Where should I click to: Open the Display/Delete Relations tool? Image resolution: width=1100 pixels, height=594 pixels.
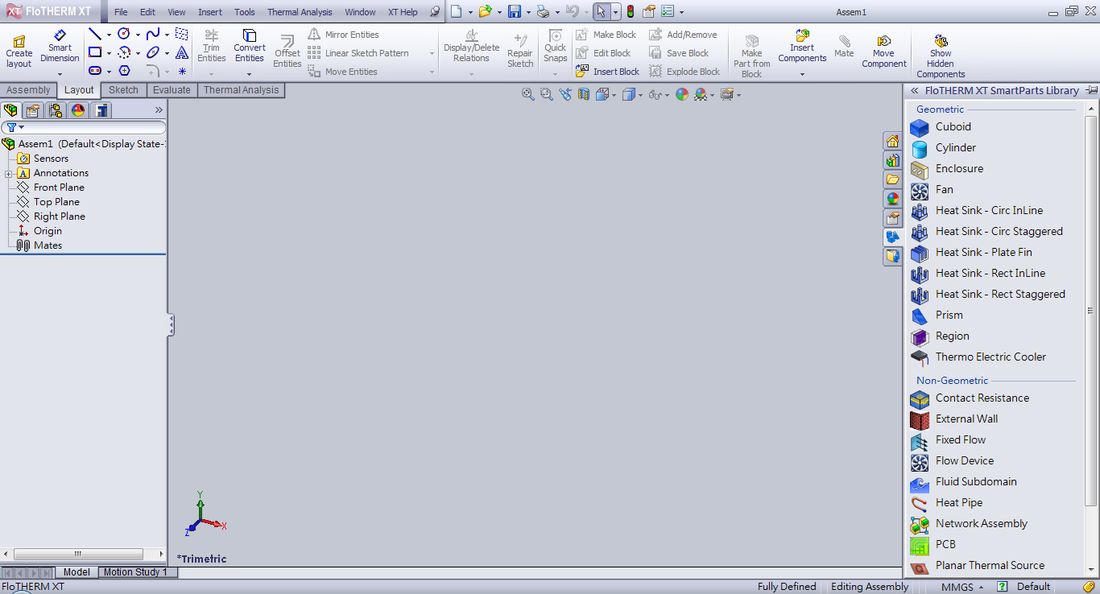(x=471, y=46)
